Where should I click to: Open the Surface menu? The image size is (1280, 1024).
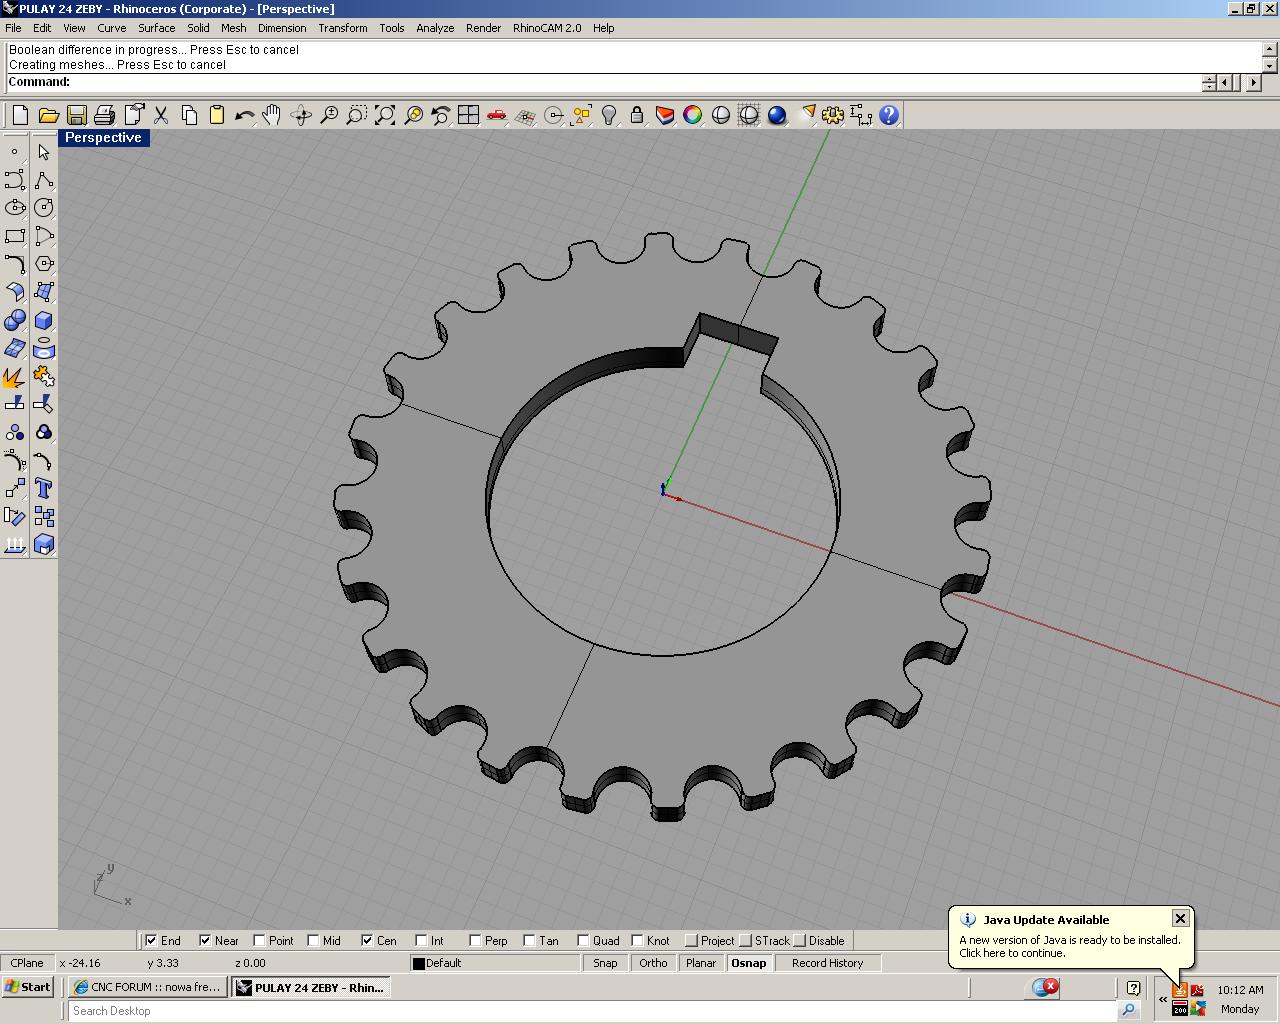tap(157, 28)
